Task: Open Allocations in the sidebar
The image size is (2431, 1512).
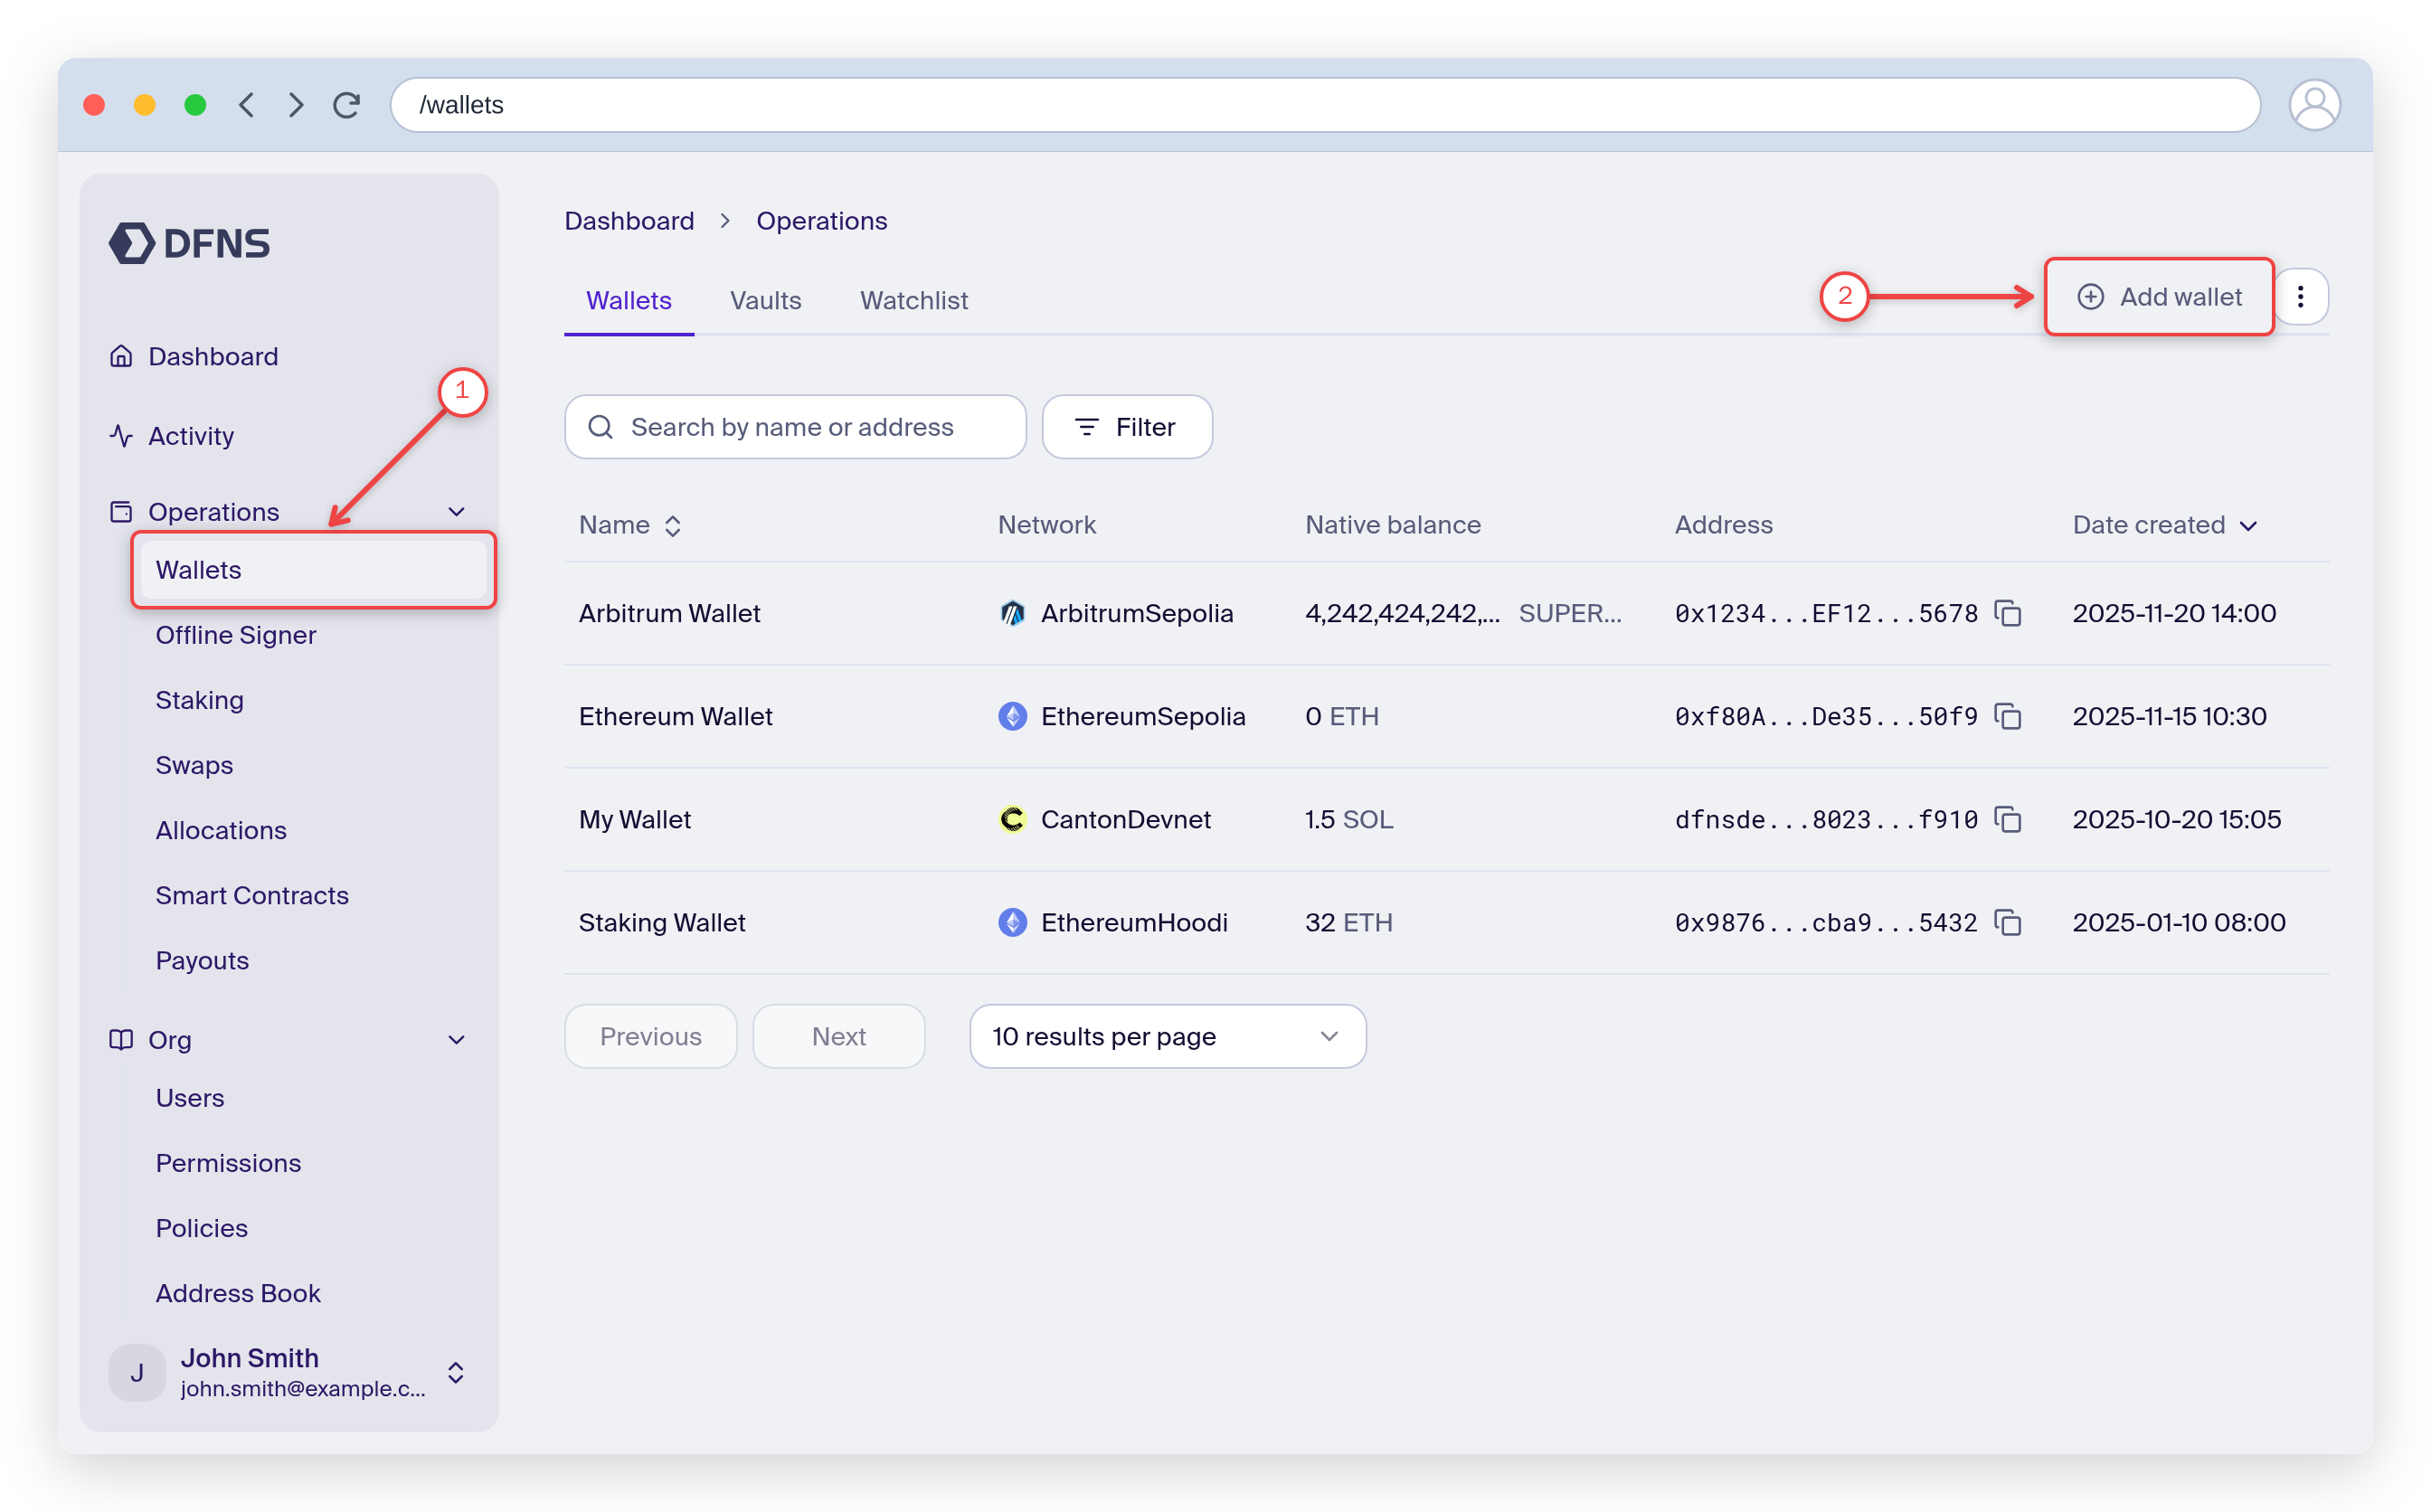Action: (x=221, y=830)
